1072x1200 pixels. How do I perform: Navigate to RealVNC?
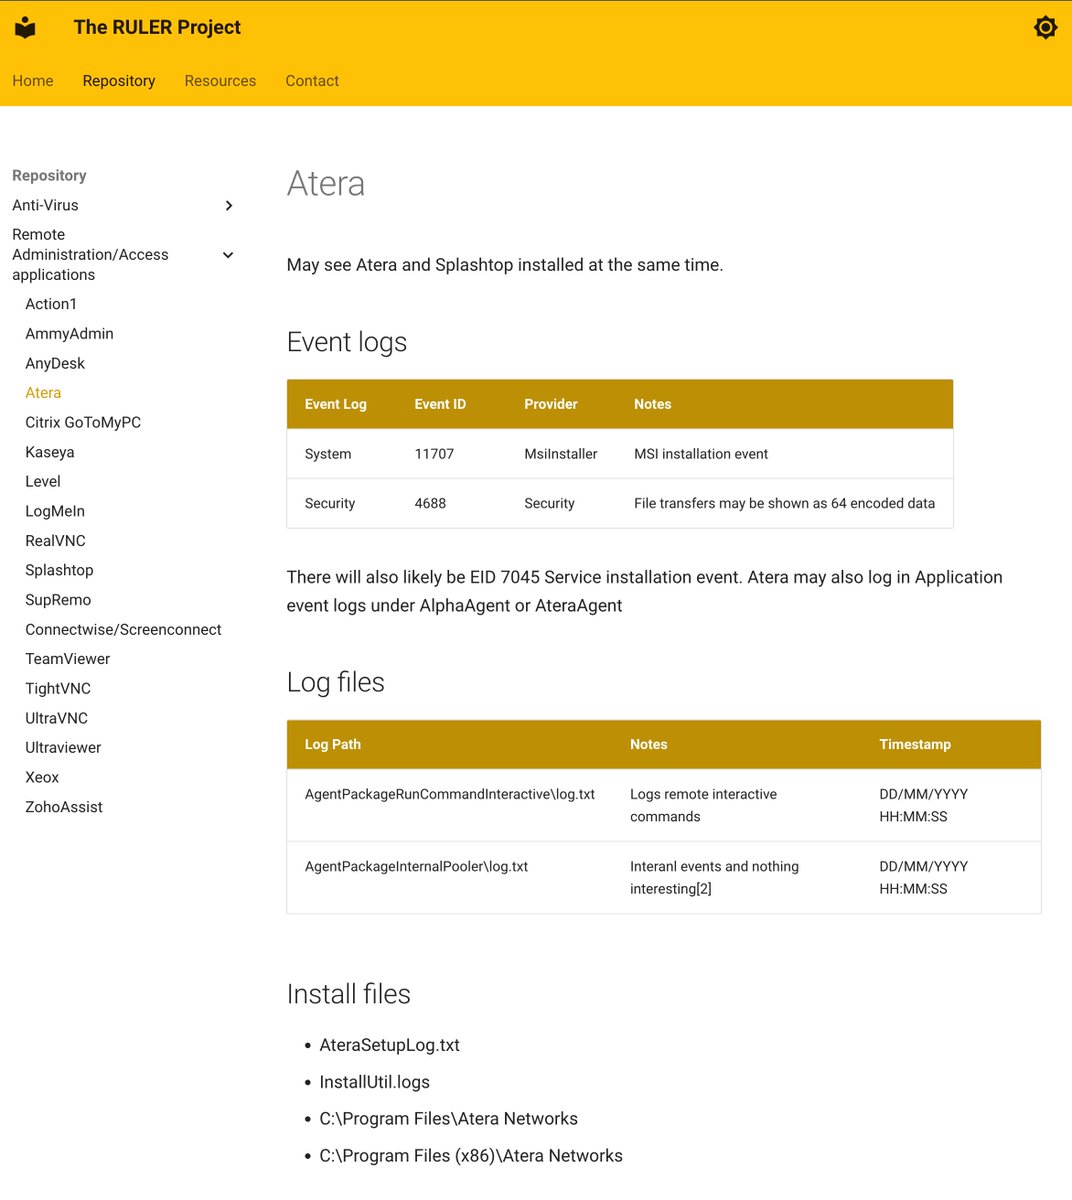(55, 541)
